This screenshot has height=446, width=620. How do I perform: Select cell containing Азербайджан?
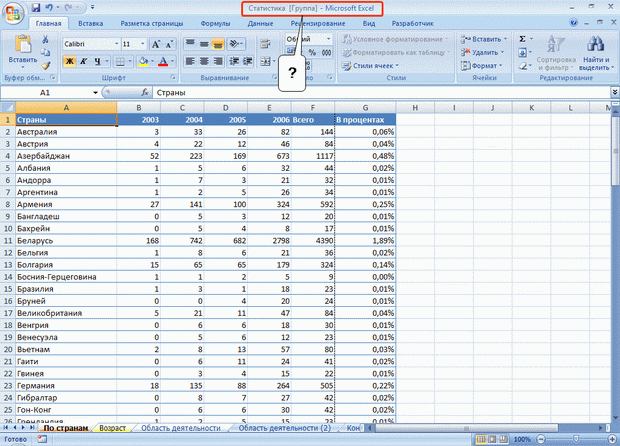pyautogui.click(x=66, y=156)
